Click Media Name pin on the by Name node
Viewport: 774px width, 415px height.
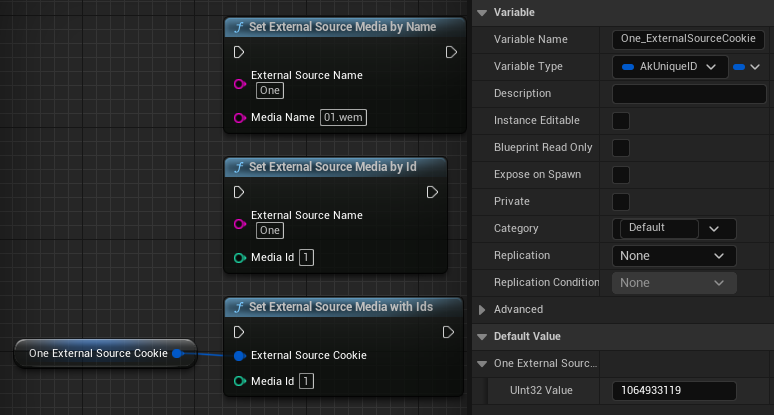pos(239,118)
